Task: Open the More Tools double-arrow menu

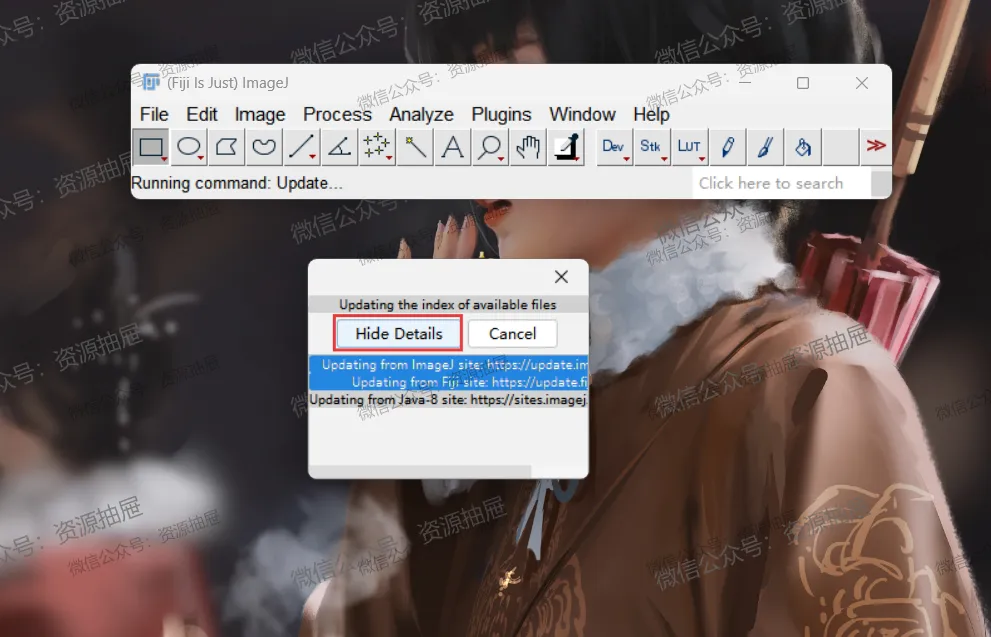Action: (x=876, y=147)
